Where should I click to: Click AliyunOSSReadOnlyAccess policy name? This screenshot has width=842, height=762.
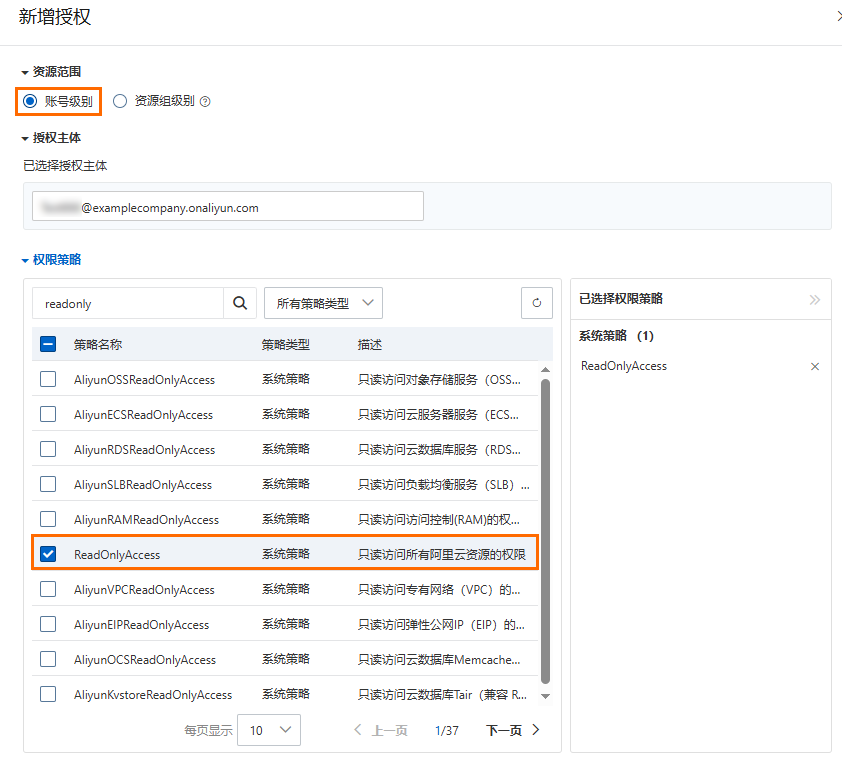[x=144, y=380]
